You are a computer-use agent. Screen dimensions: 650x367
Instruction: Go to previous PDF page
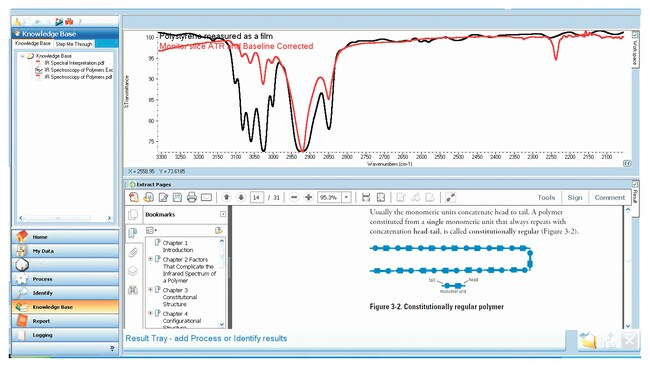point(226,197)
